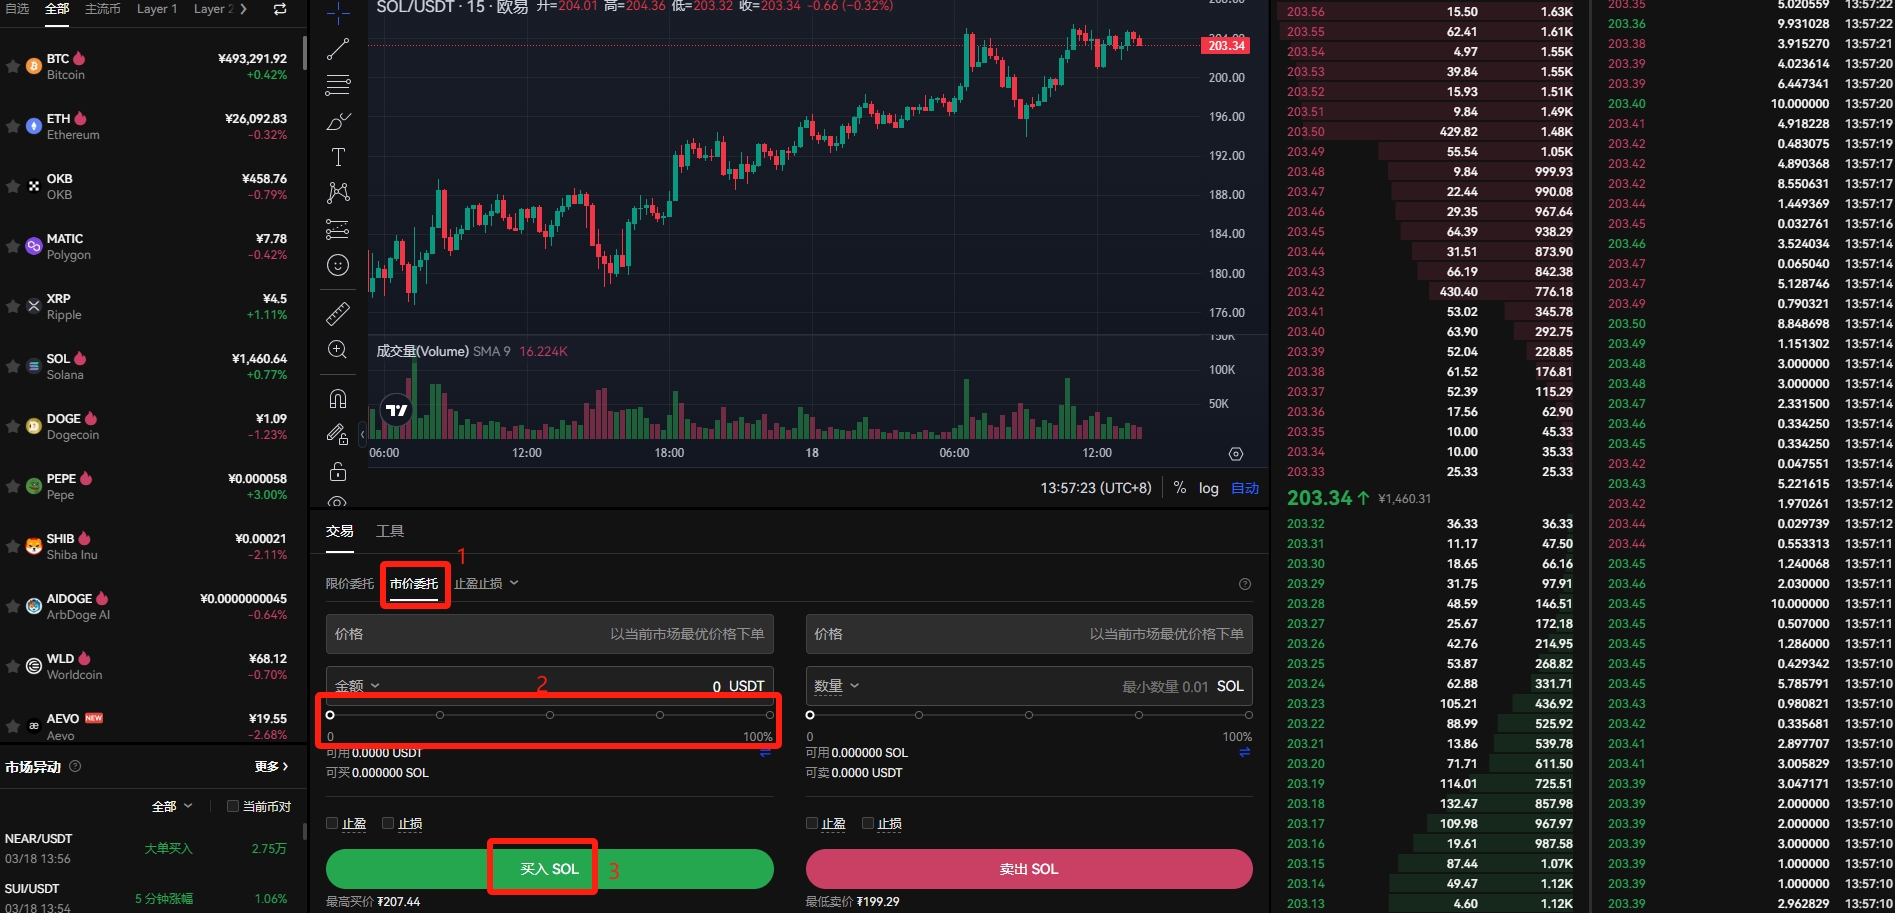Select the ruler measure tool
Image resolution: width=1895 pixels, height=913 pixels.
338,313
